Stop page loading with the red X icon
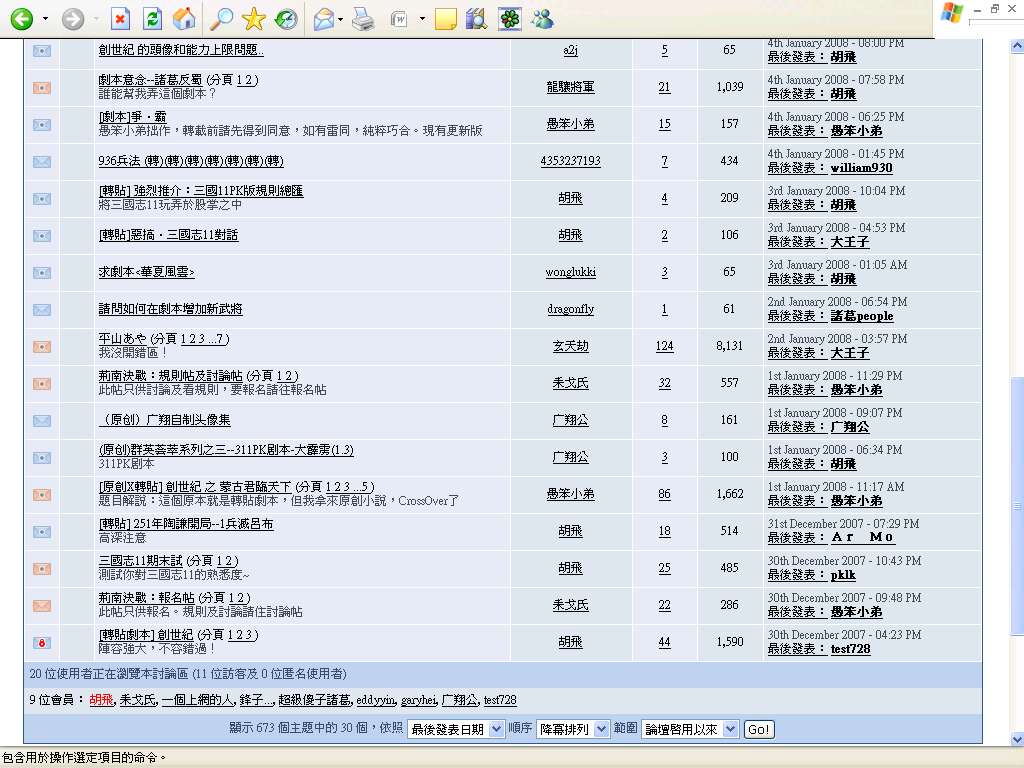The image size is (1024, 768). [120, 19]
